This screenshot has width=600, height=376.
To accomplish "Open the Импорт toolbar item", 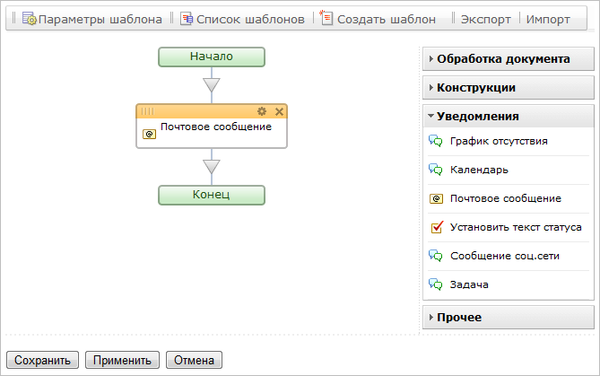I will tap(548, 19).
